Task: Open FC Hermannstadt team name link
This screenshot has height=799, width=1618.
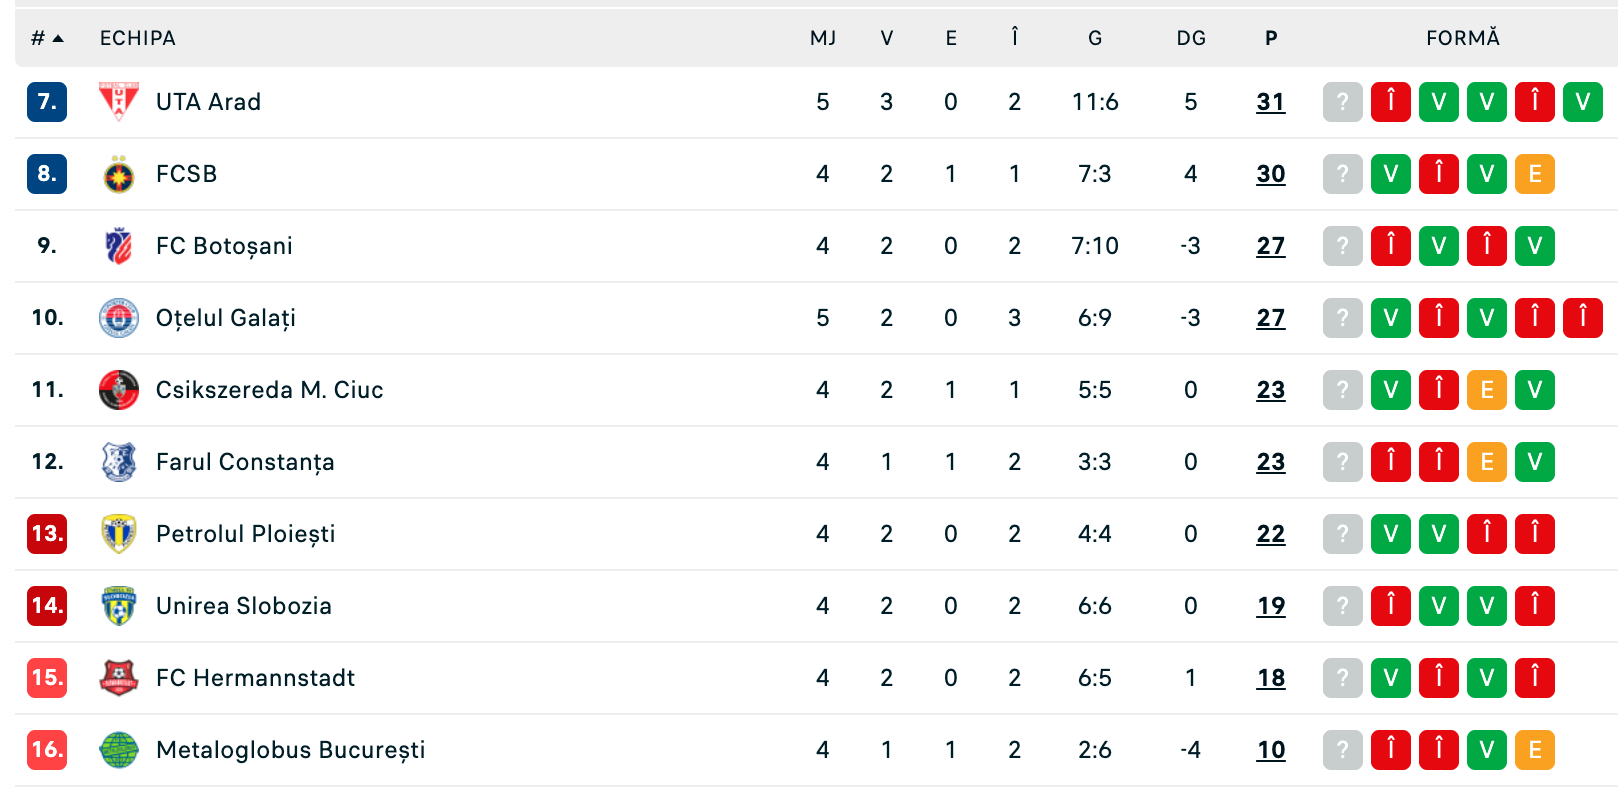Action: pyautogui.click(x=255, y=678)
